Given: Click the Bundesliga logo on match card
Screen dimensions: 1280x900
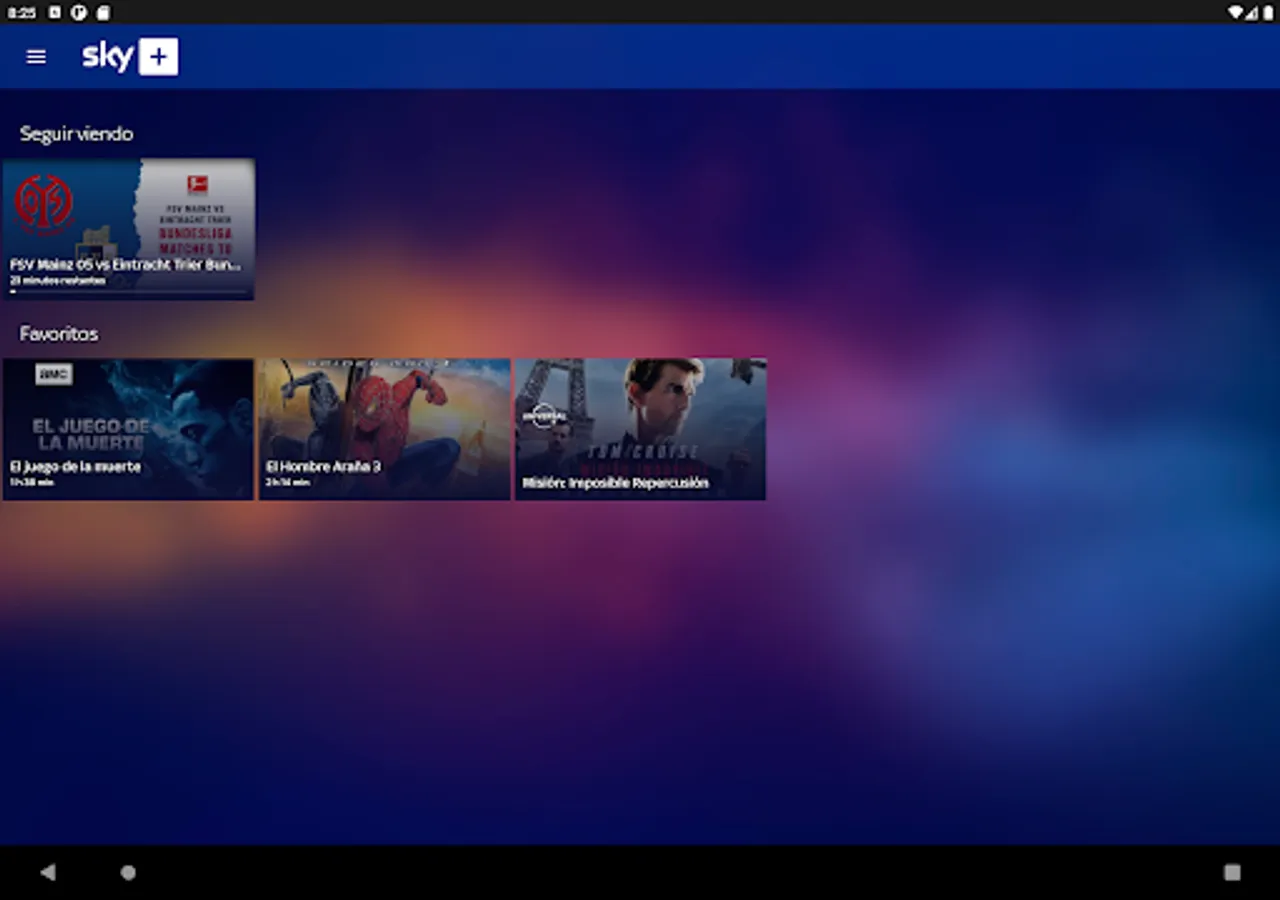Looking at the screenshot, I should coord(198,184).
